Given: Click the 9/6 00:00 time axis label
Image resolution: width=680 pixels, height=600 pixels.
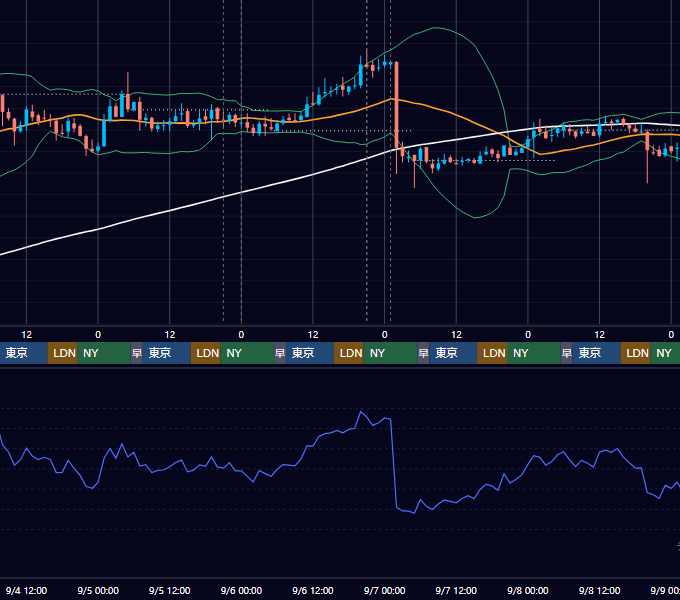Looking at the screenshot, I should pyautogui.click(x=241, y=590).
